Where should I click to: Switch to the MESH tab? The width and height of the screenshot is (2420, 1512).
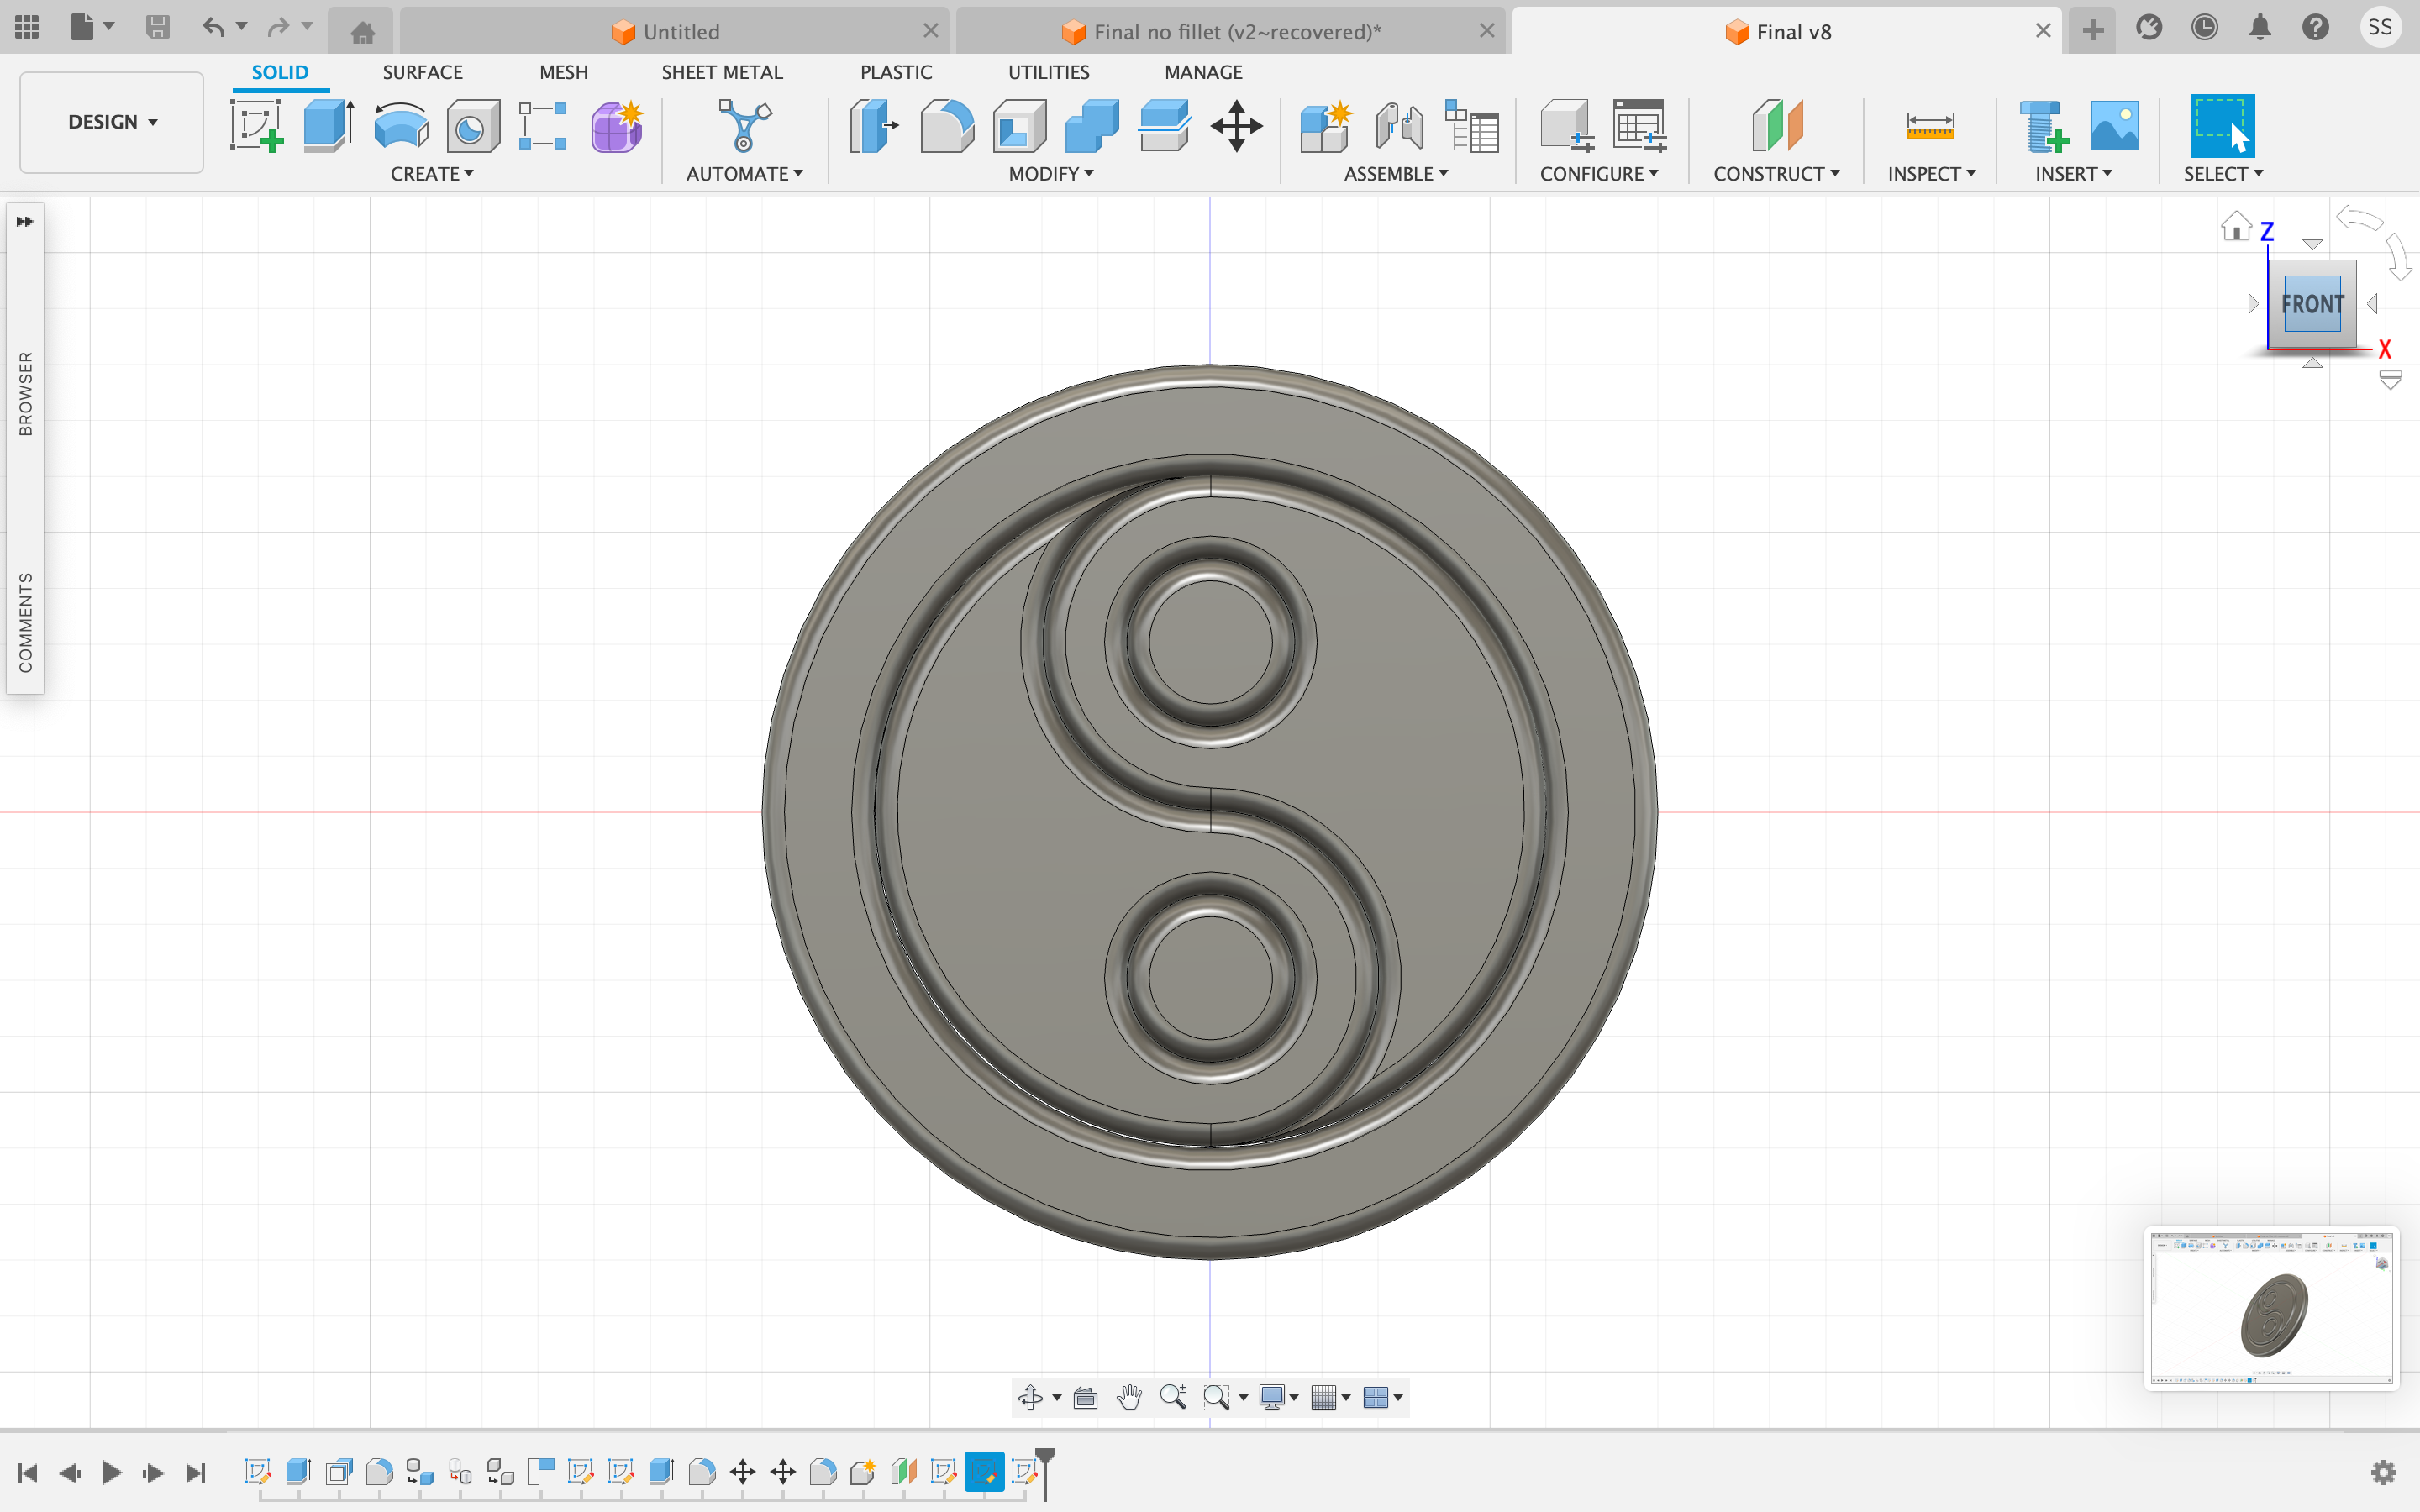point(563,72)
